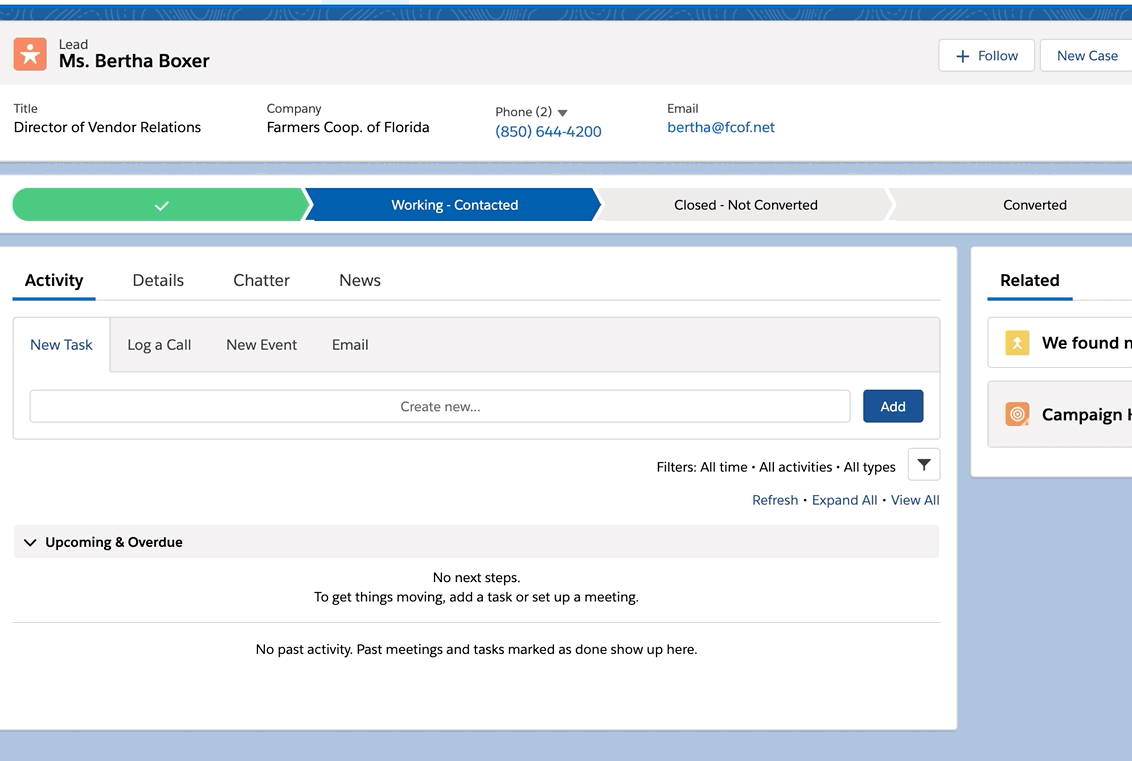Click the blue Add task button

coord(893,406)
